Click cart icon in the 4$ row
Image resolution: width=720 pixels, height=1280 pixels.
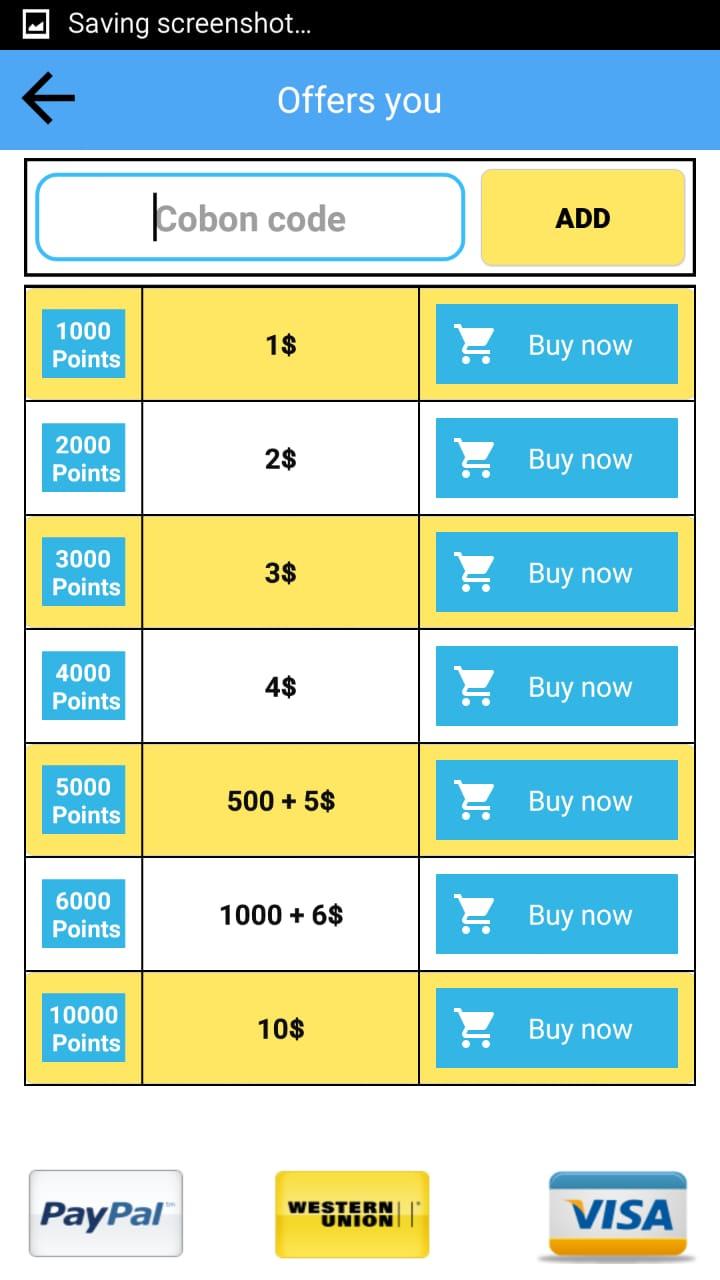click(474, 687)
